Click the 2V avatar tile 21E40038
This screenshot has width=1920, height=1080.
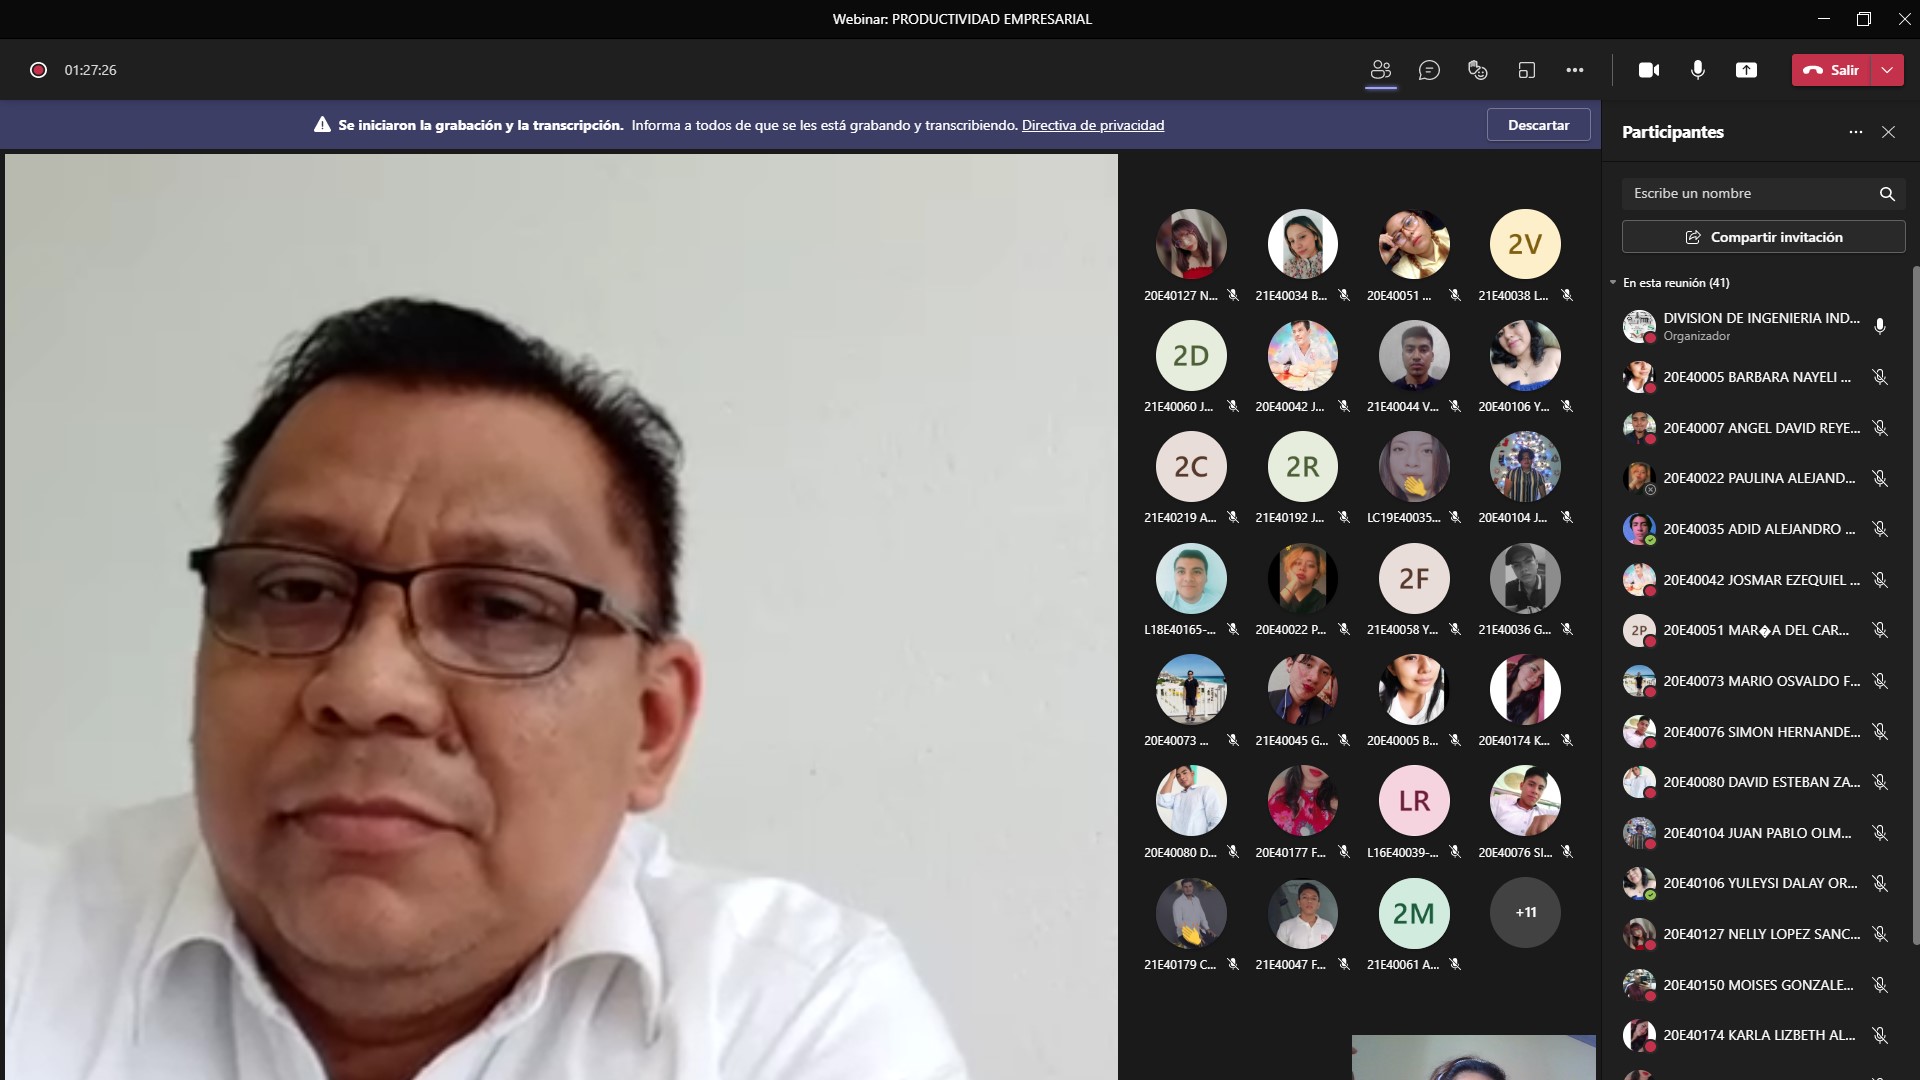[x=1525, y=244]
